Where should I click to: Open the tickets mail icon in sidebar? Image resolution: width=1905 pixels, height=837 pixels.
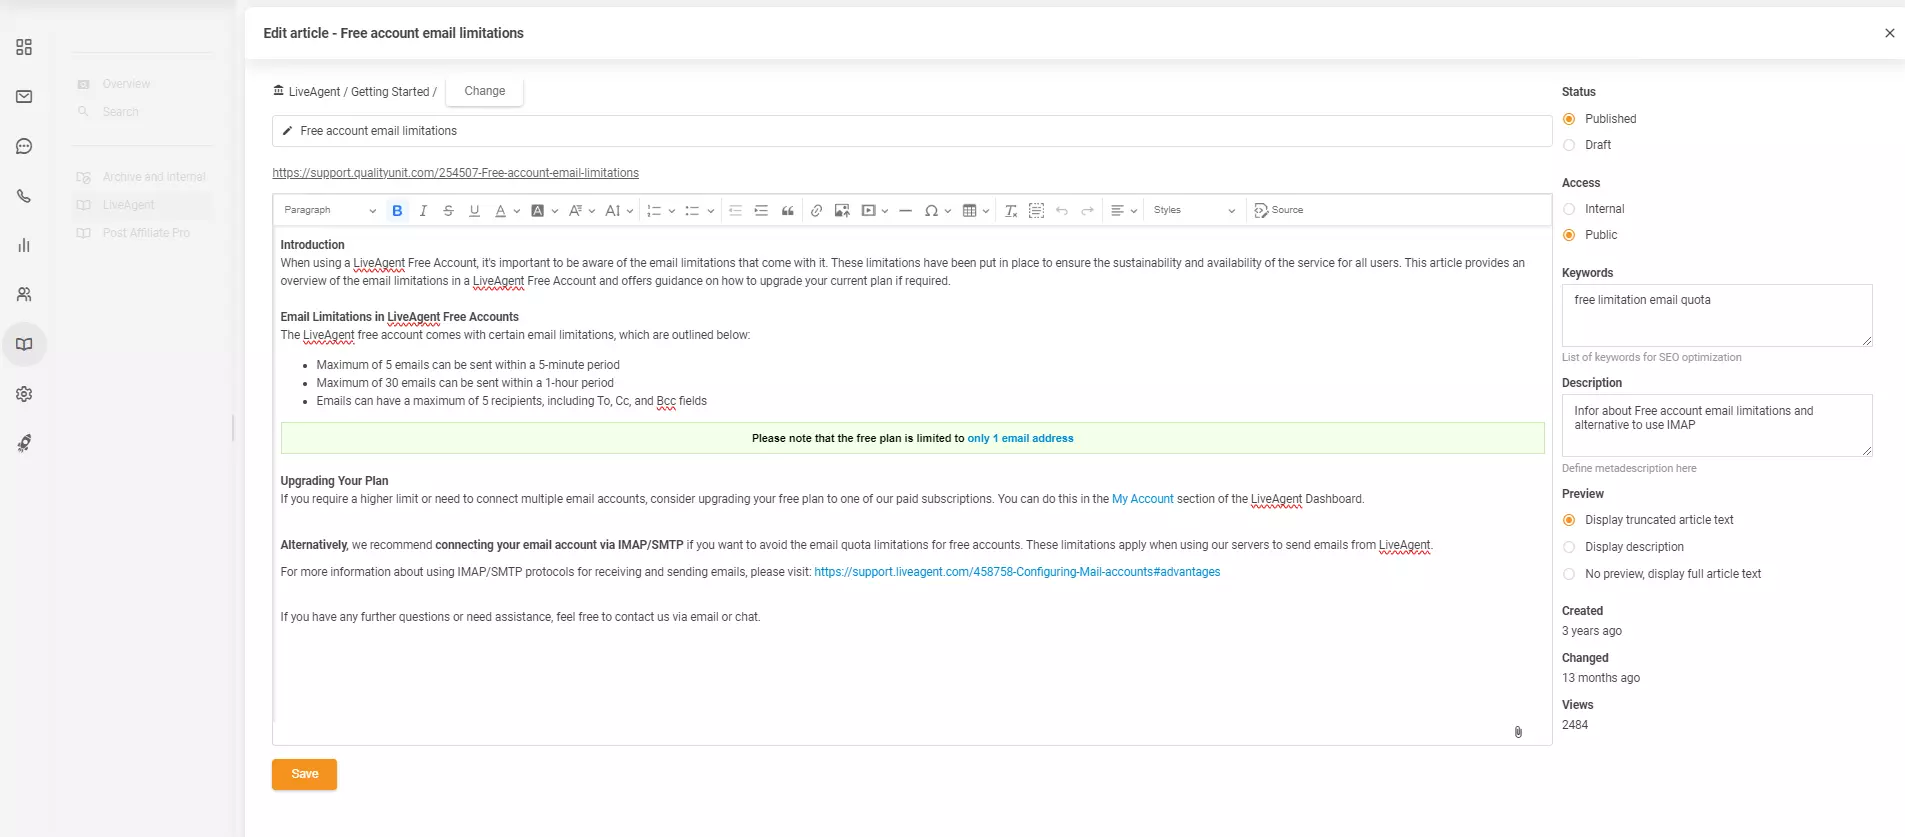coord(24,97)
